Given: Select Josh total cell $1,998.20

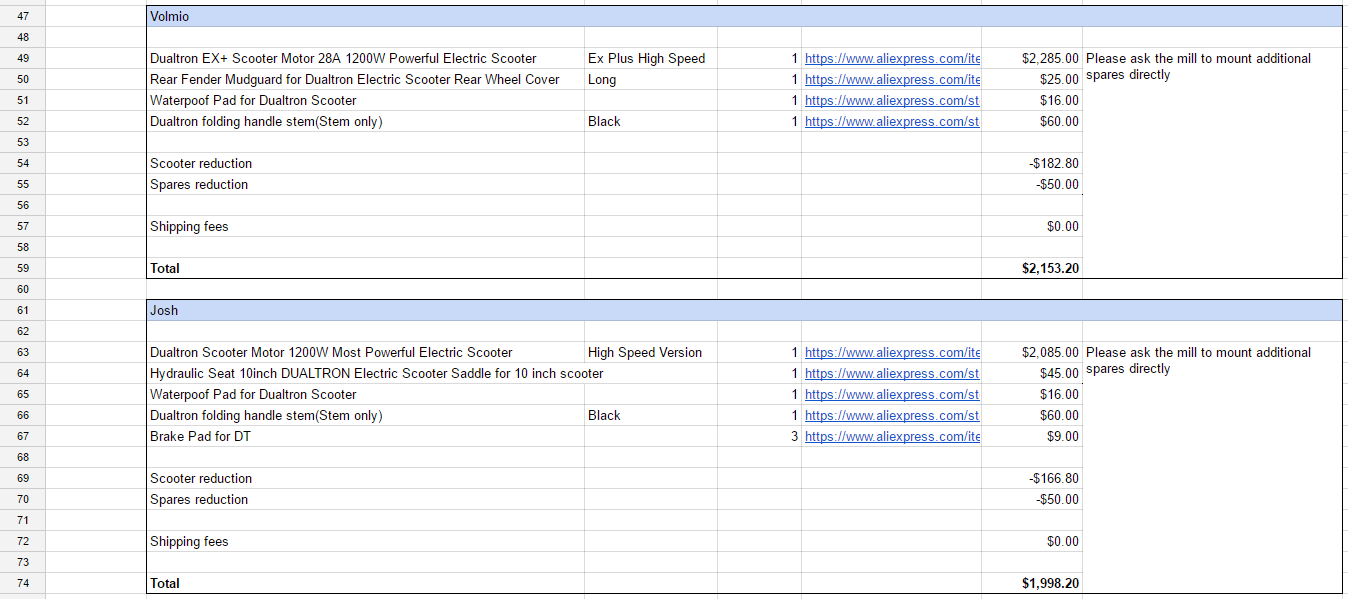Looking at the screenshot, I should [x=1032, y=584].
